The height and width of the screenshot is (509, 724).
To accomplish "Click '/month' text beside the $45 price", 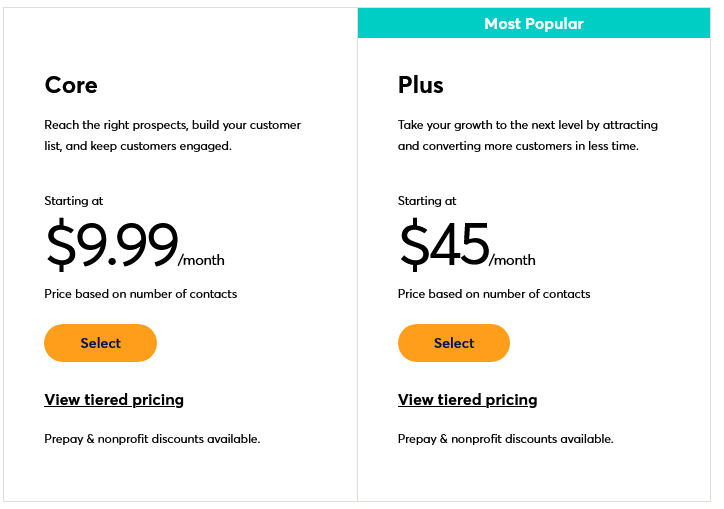I will coord(512,260).
